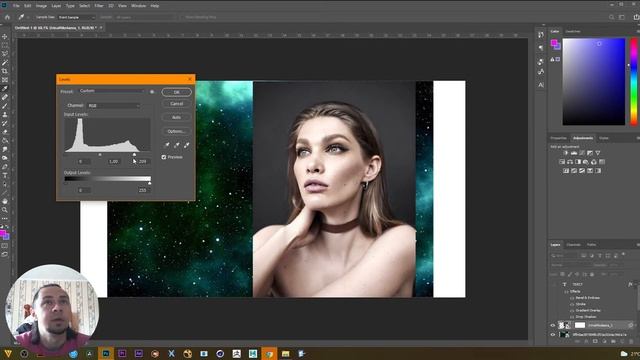Select the Crop tool
This screenshot has width=640, height=360.
point(5,71)
